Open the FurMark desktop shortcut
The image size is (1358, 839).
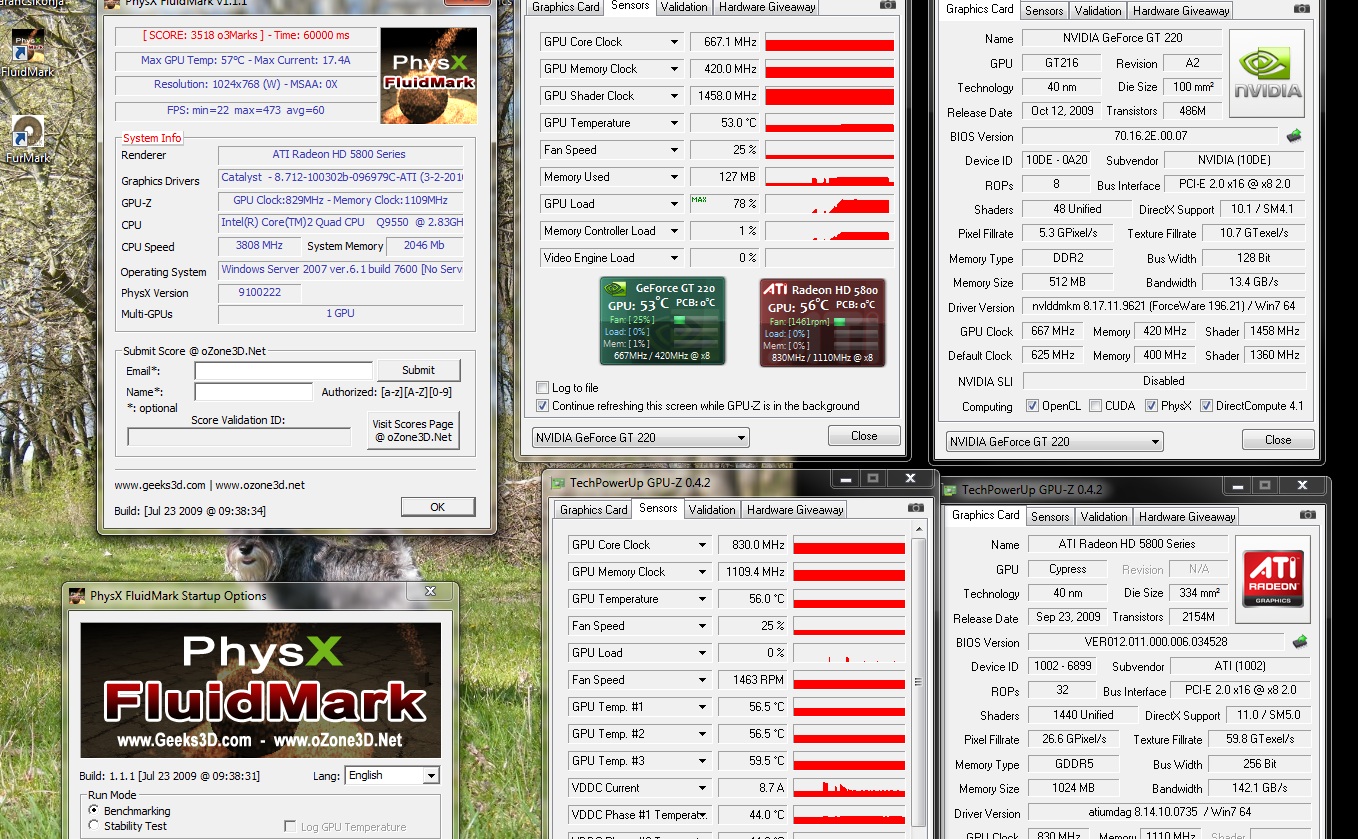[26, 141]
